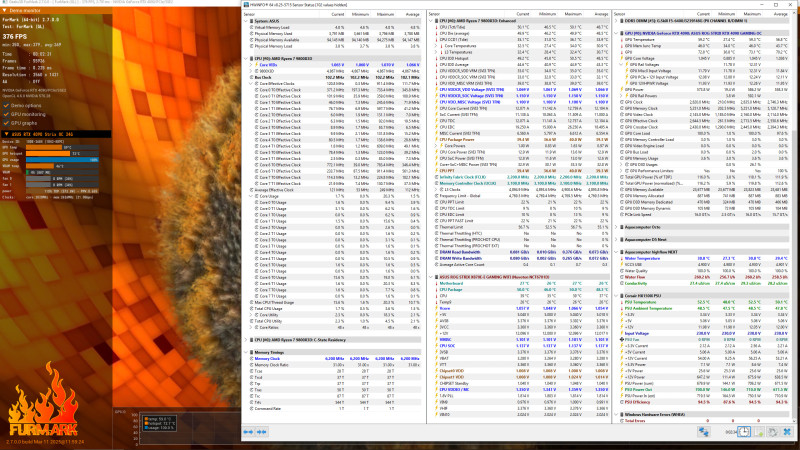The image size is (800, 450).
Task: Select the GPU Power row
Action: [x=703, y=90]
